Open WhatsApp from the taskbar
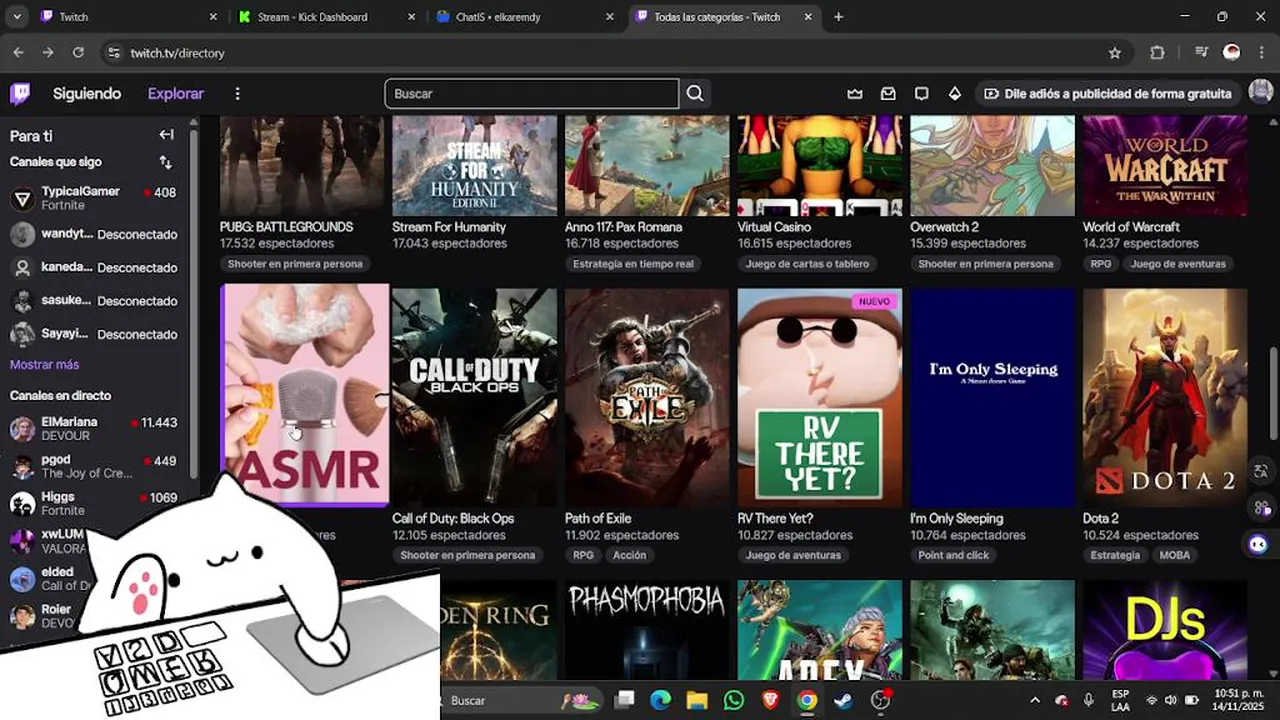Screen dimensions: 1280x720 click(x=734, y=701)
